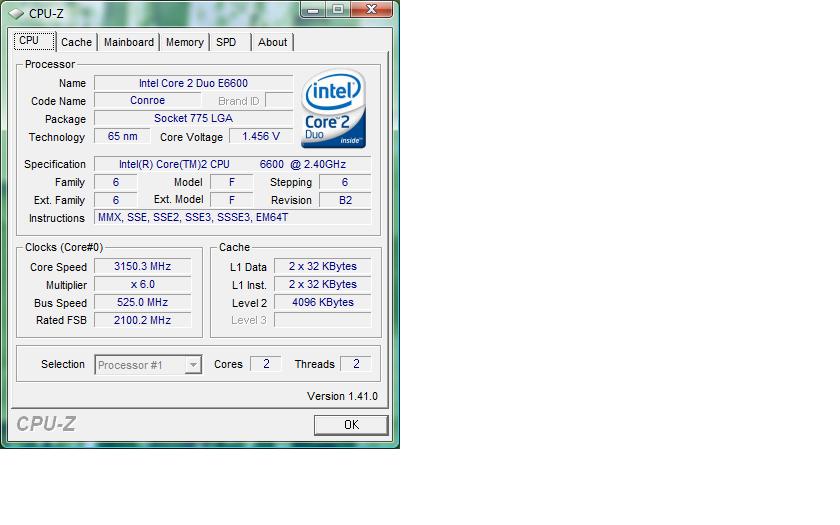Maximize the CPU-Z window

pyautogui.click(x=338, y=9)
